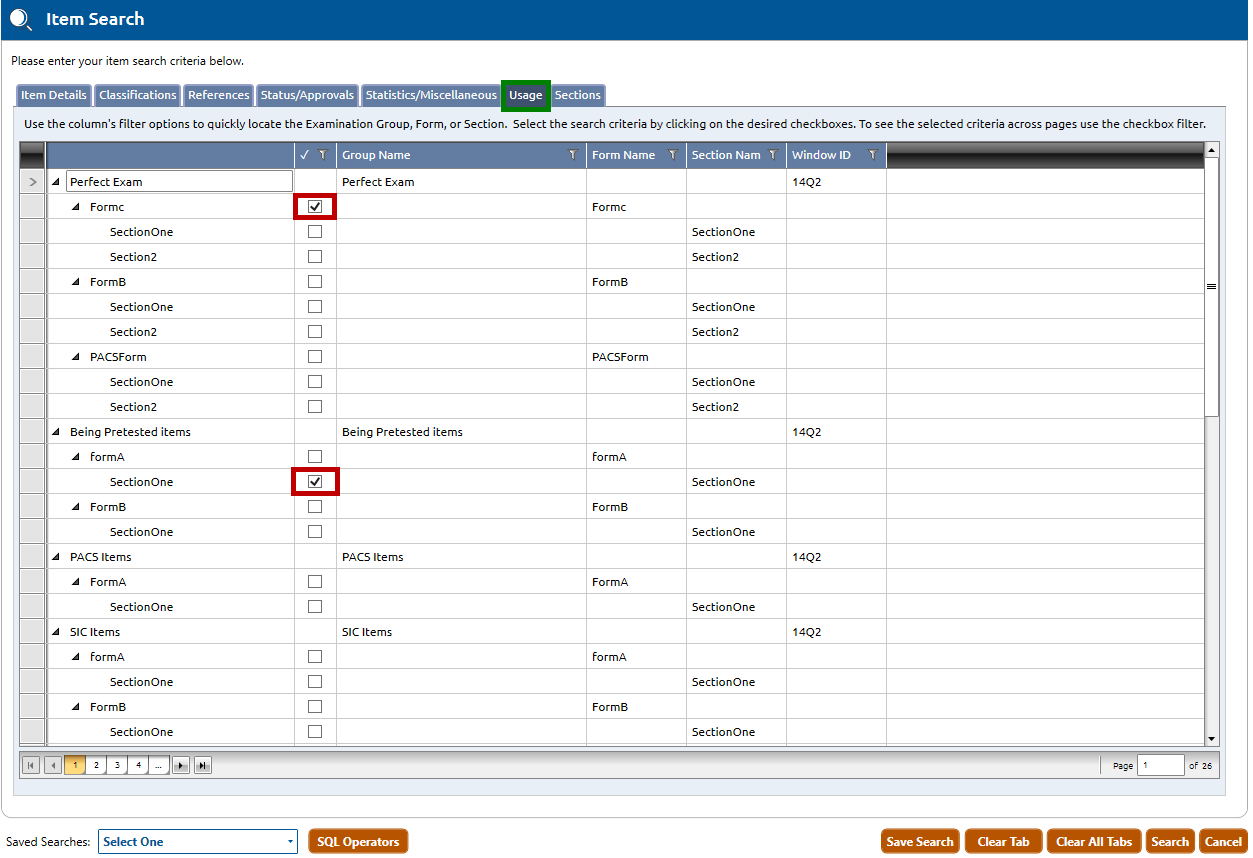The width and height of the screenshot is (1253, 858).
Task: Go to the first page using pager icon
Action: point(31,766)
